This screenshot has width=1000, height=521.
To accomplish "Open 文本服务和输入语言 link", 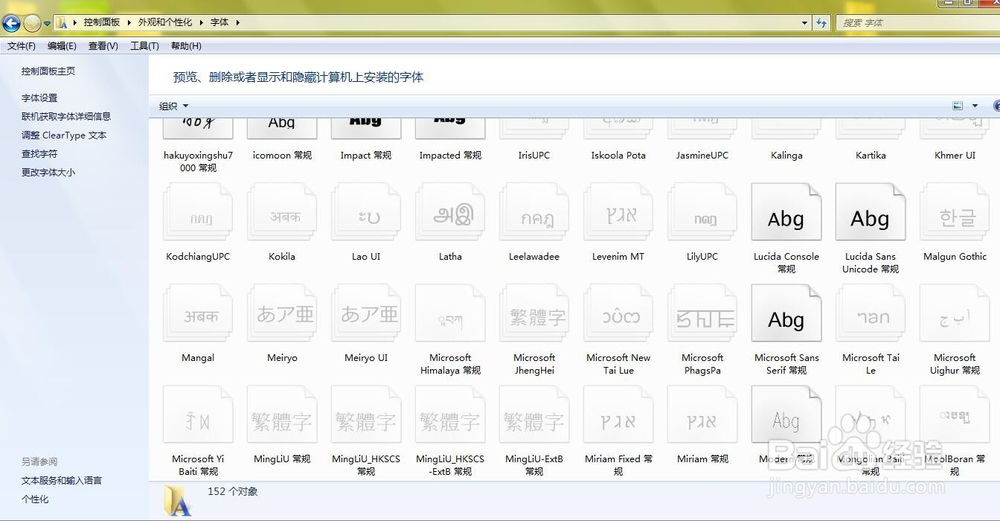I will (62, 480).
